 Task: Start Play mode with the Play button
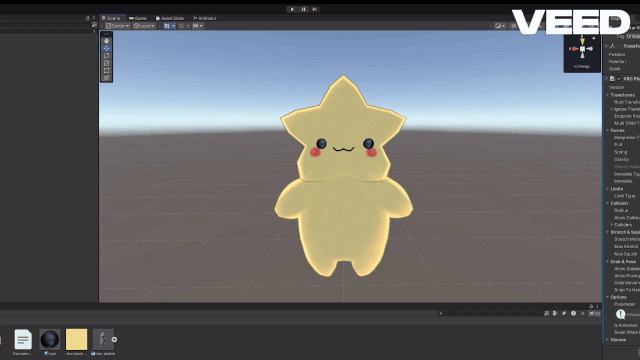point(292,9)
